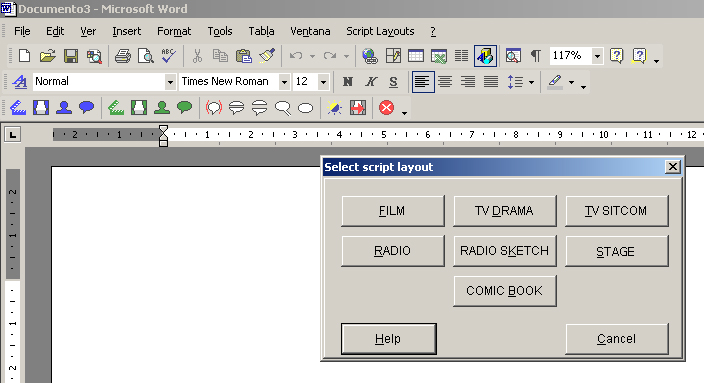Select the RADIO SKETCH layout

coord(505,251)
